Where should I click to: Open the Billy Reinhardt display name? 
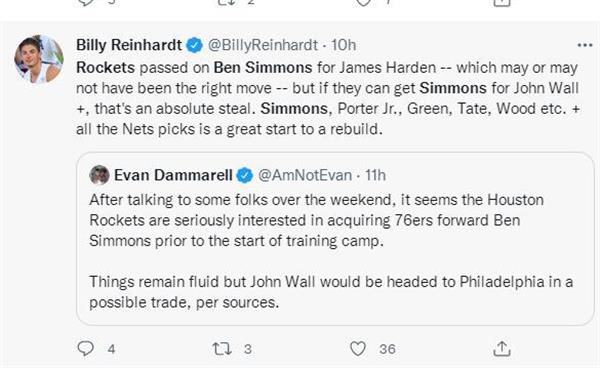(129, 45)
